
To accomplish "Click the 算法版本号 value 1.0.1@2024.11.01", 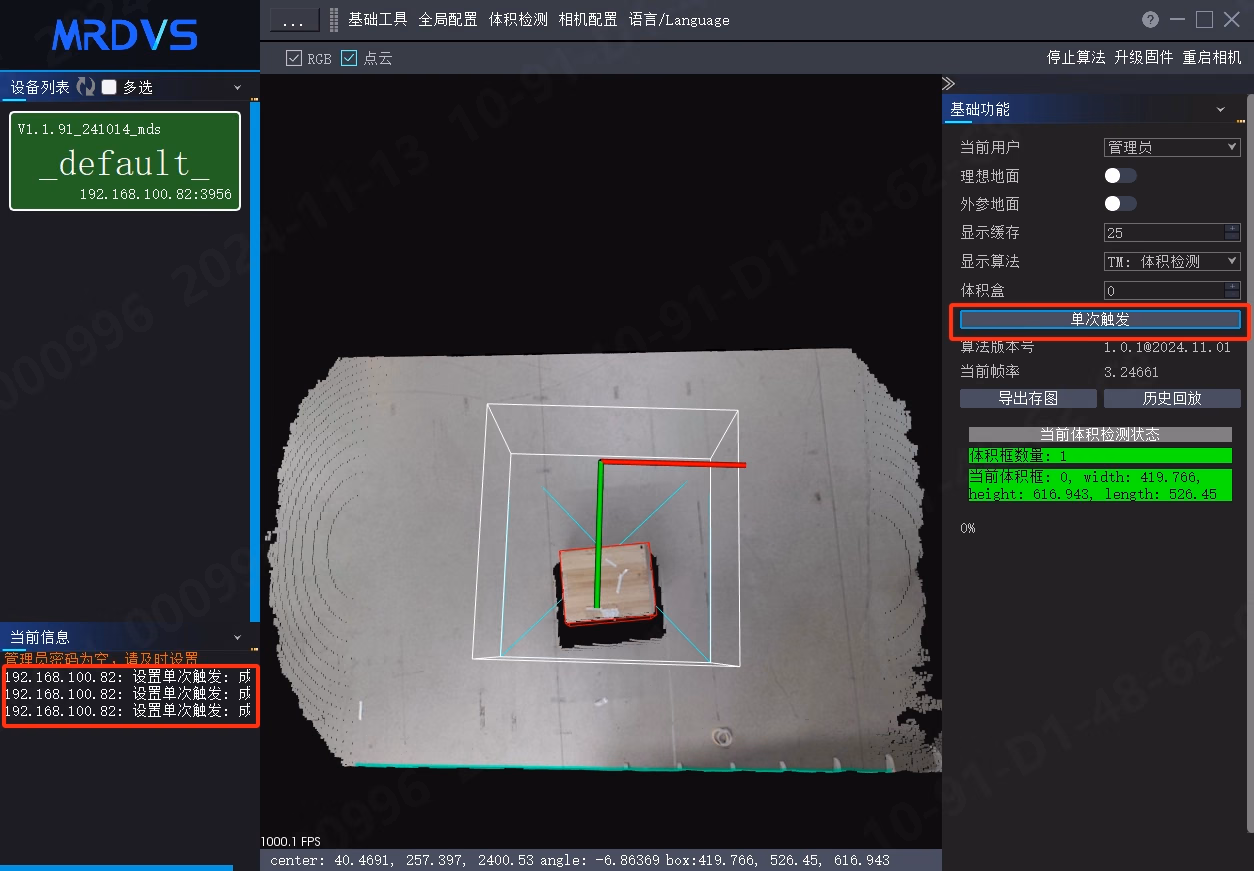I will tap(1167, 347).
